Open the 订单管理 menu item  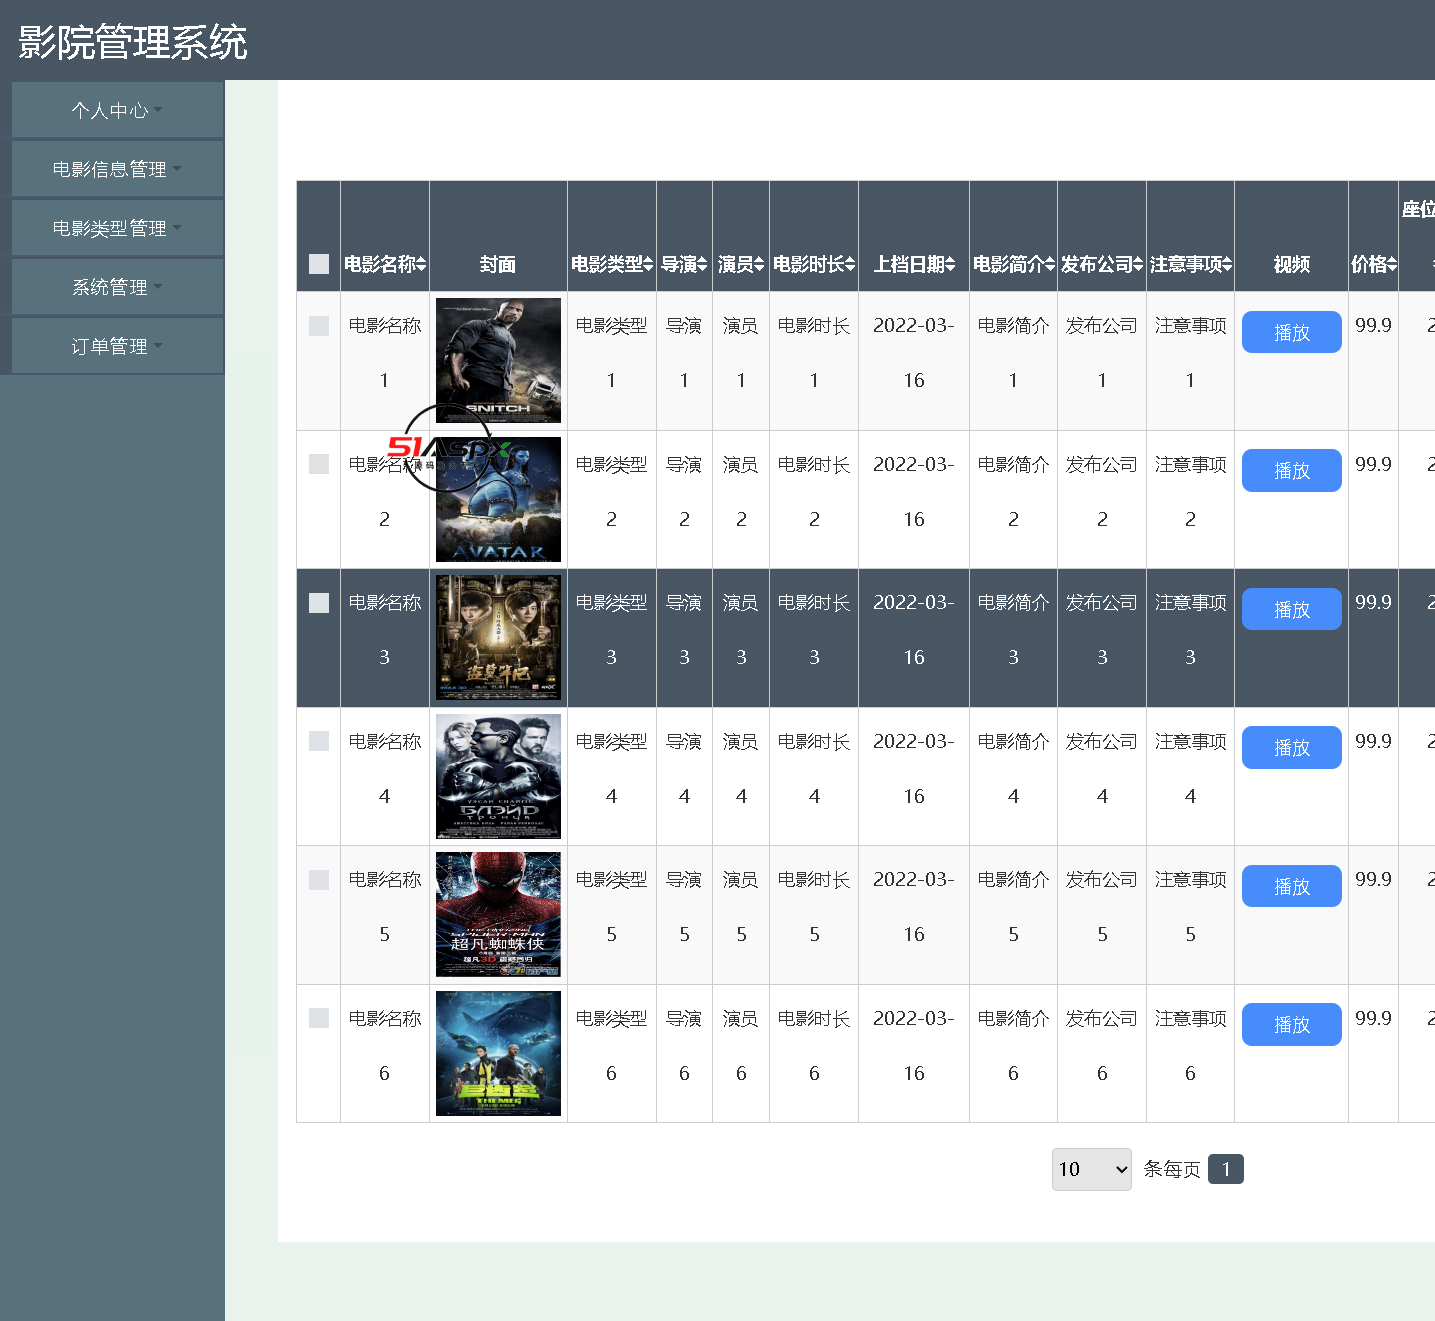click(x=117, y=346)
